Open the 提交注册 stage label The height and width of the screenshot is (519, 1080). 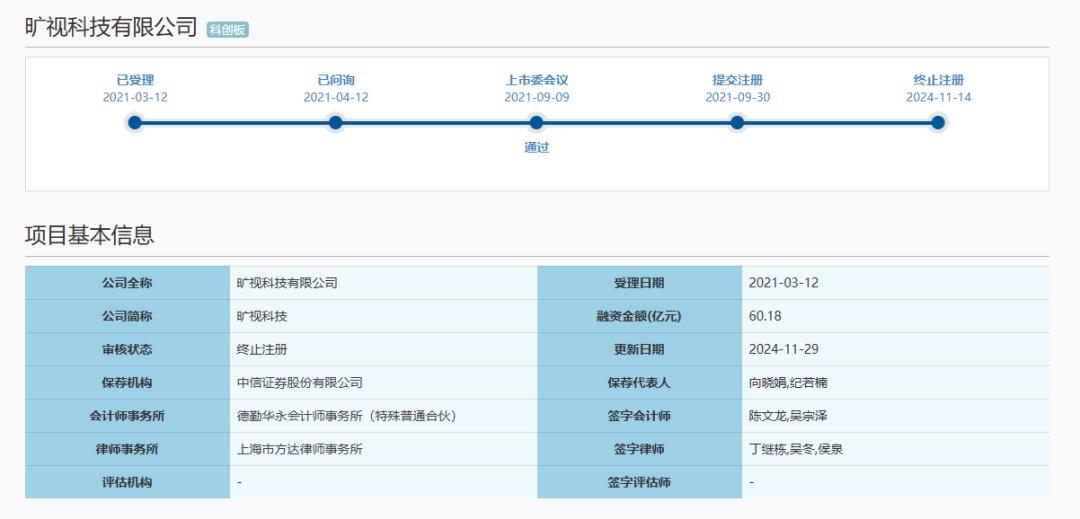pyautogui.click(x=737, y=81)
